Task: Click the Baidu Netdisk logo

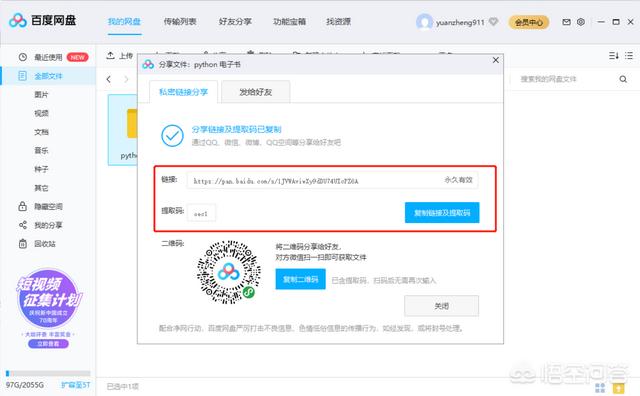Action: click(x=42, y=20)
